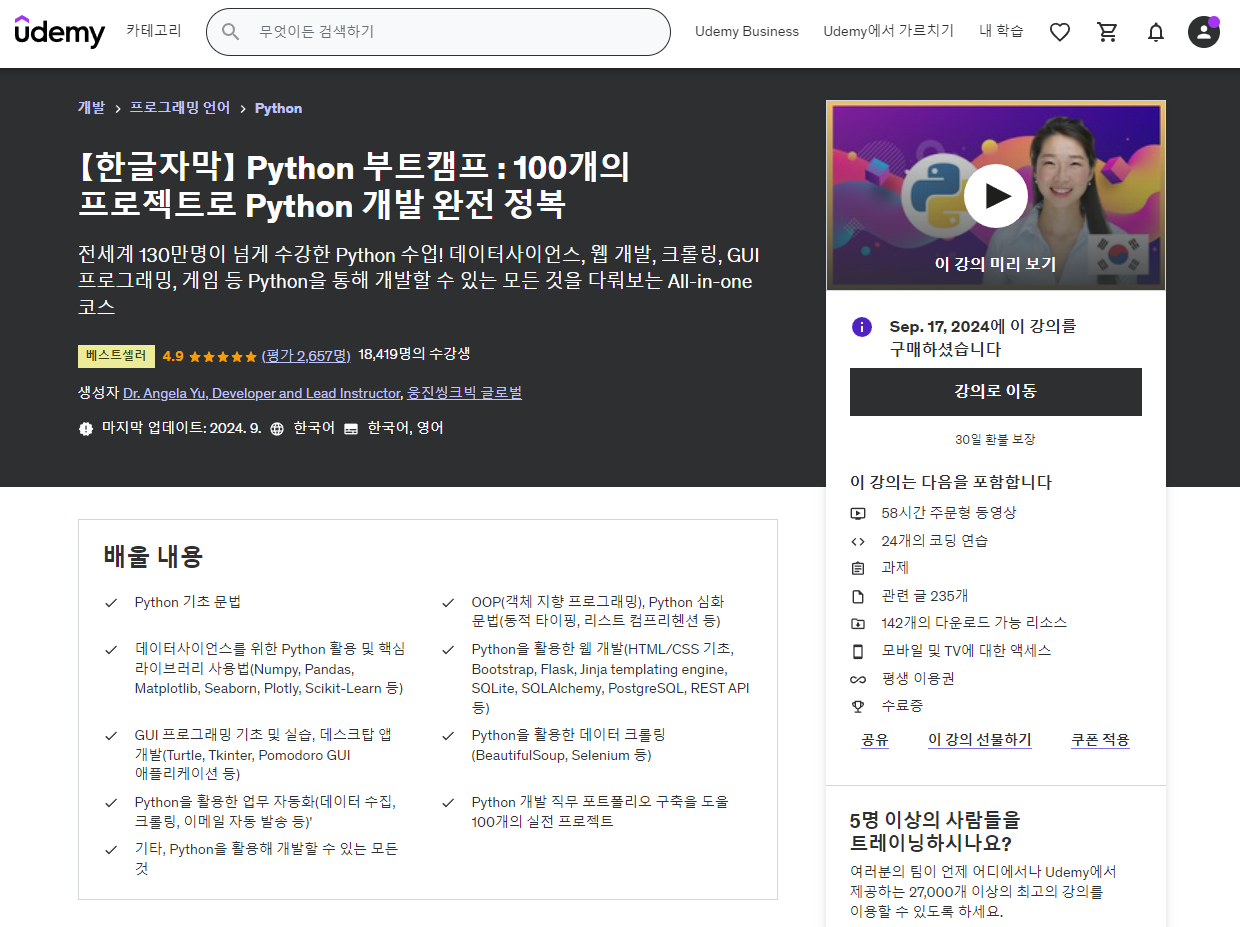The image size is (1240, 927).
Task: Click 5명 이상의 사람들을 트레이닝하시나요? heading
Action: (935, 832)
